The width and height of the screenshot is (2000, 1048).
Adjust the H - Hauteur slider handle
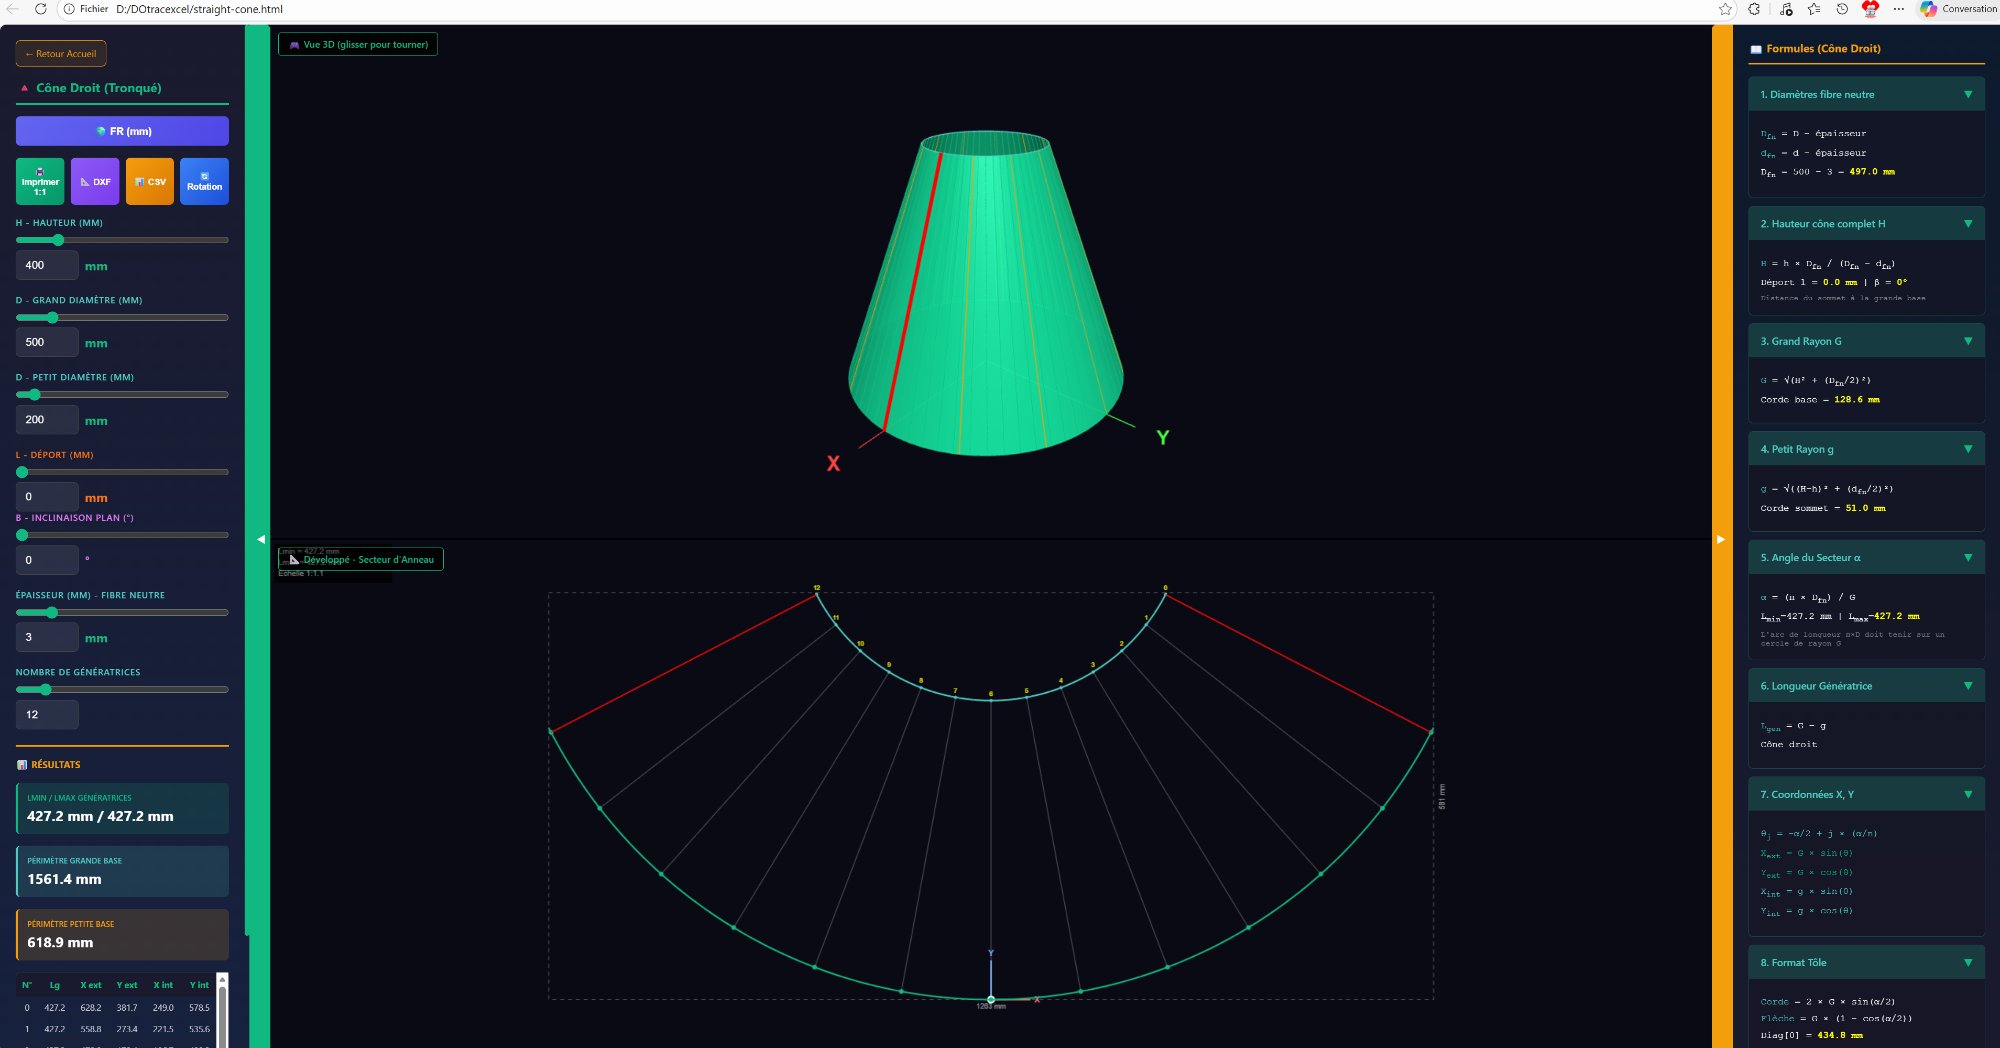[58, 240]
